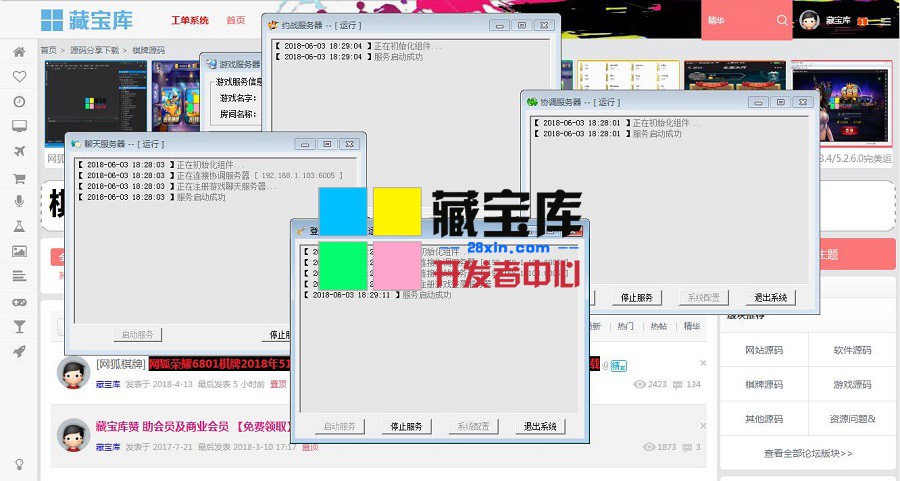Screen dimensions: 900x481
Task: Open the 工单系统 navigation menu item
Action: click(190, 20)
